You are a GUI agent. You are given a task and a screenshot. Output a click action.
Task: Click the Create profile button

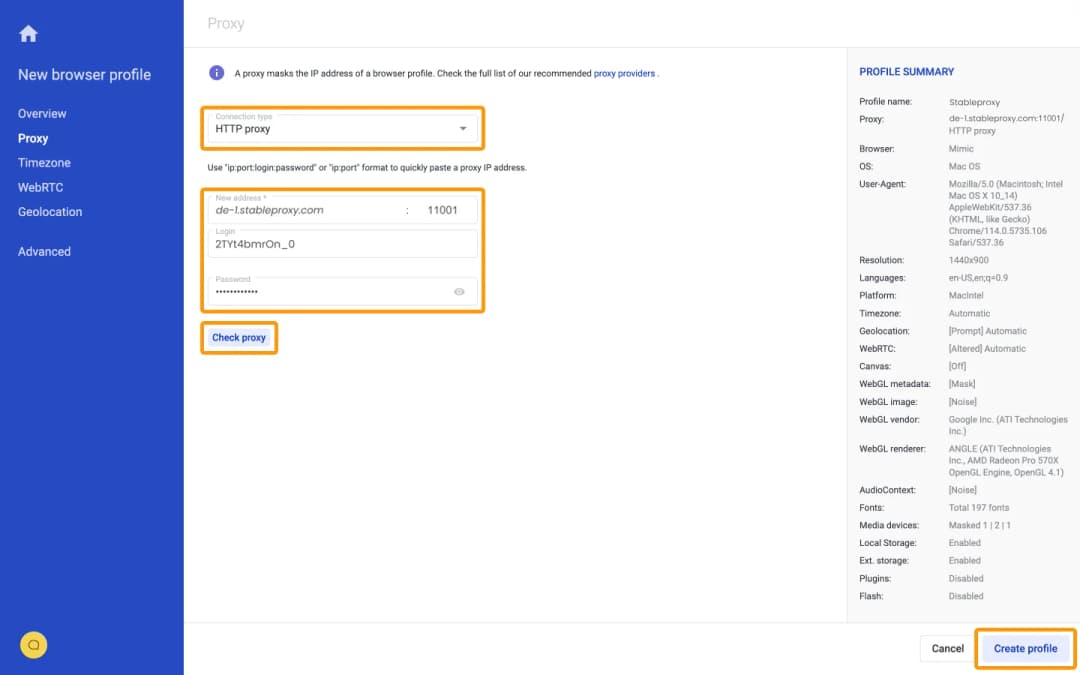coord(1025,649)
